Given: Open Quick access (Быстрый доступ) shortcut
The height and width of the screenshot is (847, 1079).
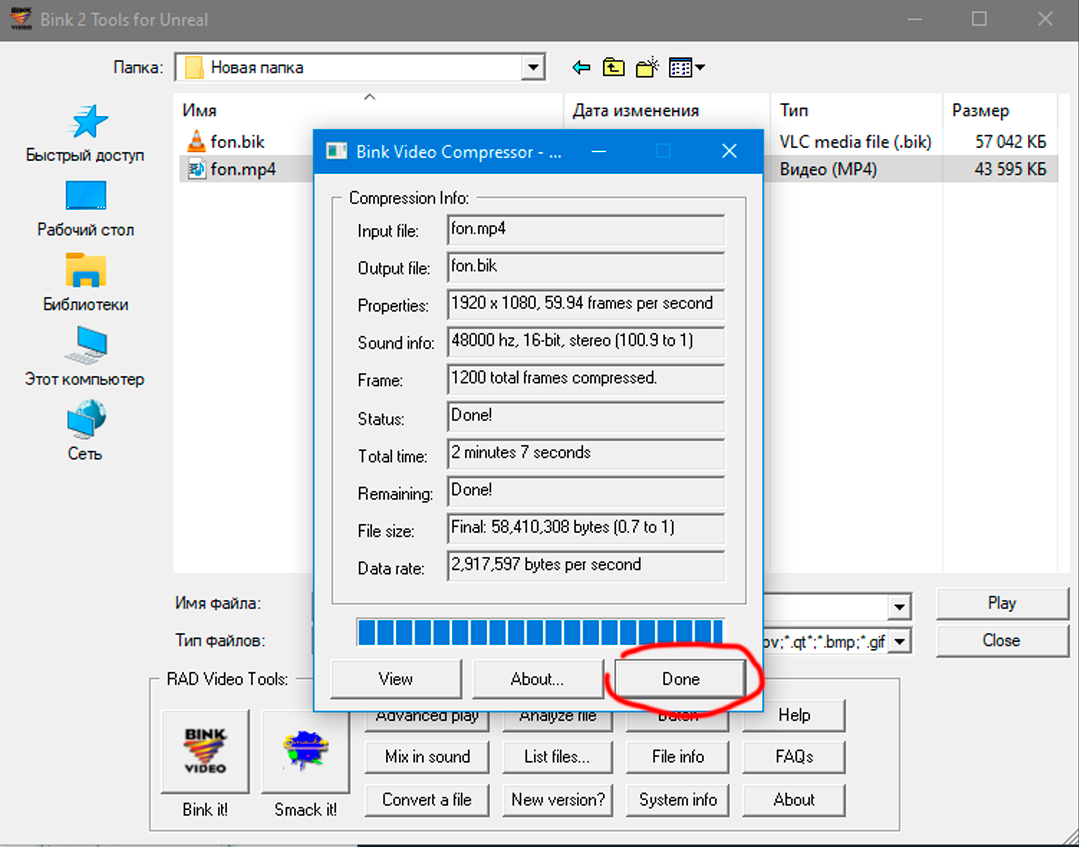Looking at the screenshot, I should tap(85, 134).
